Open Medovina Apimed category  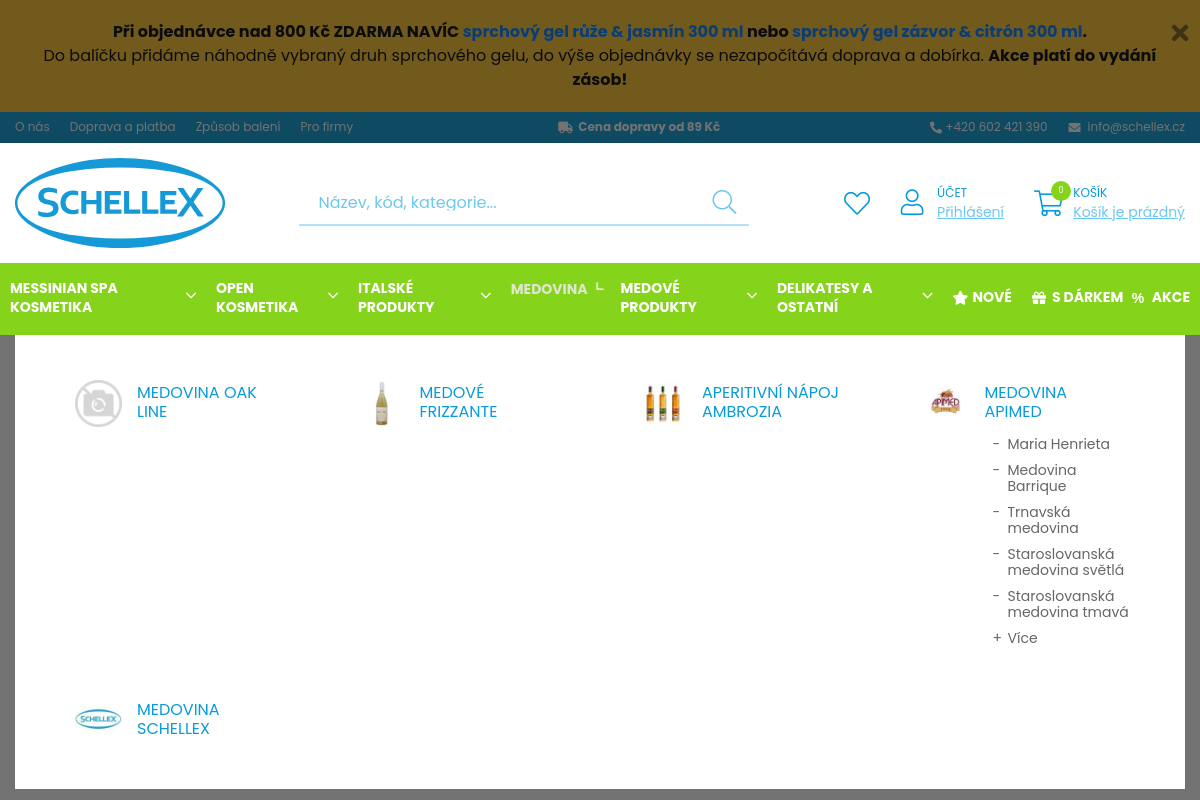[x=1025, y=402]
